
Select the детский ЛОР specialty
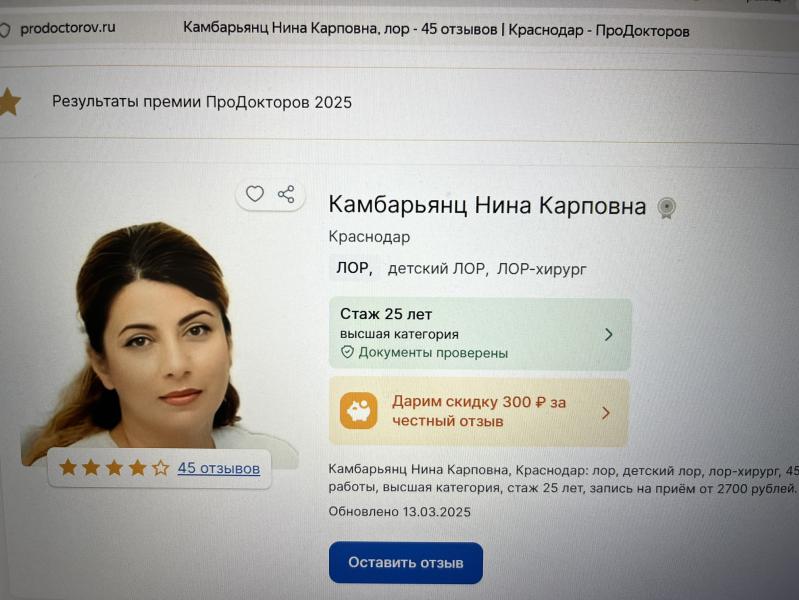coord(438,269)
